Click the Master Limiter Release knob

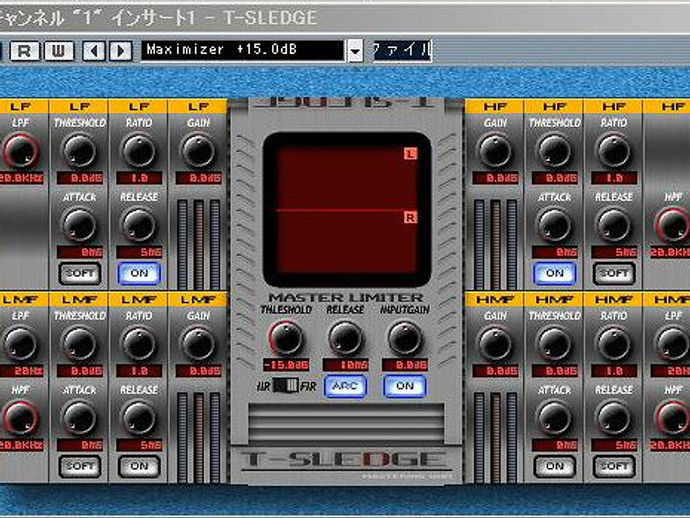pyautogui.click(x=345, y=338)
